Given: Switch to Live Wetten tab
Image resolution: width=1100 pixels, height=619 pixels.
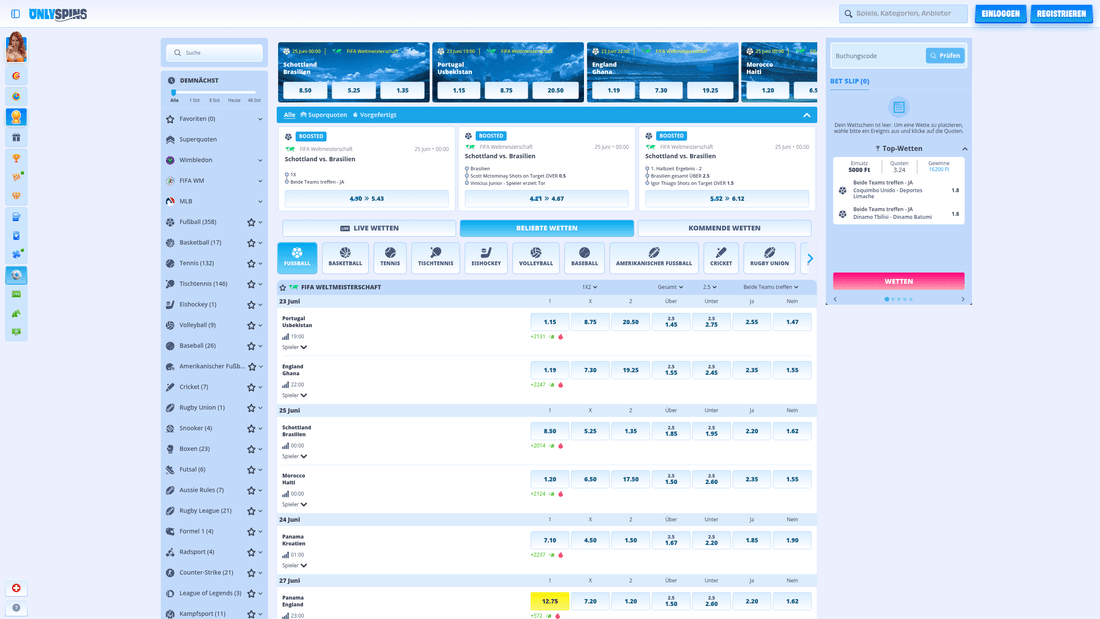Looking at the screenshot, I should 369,228.
